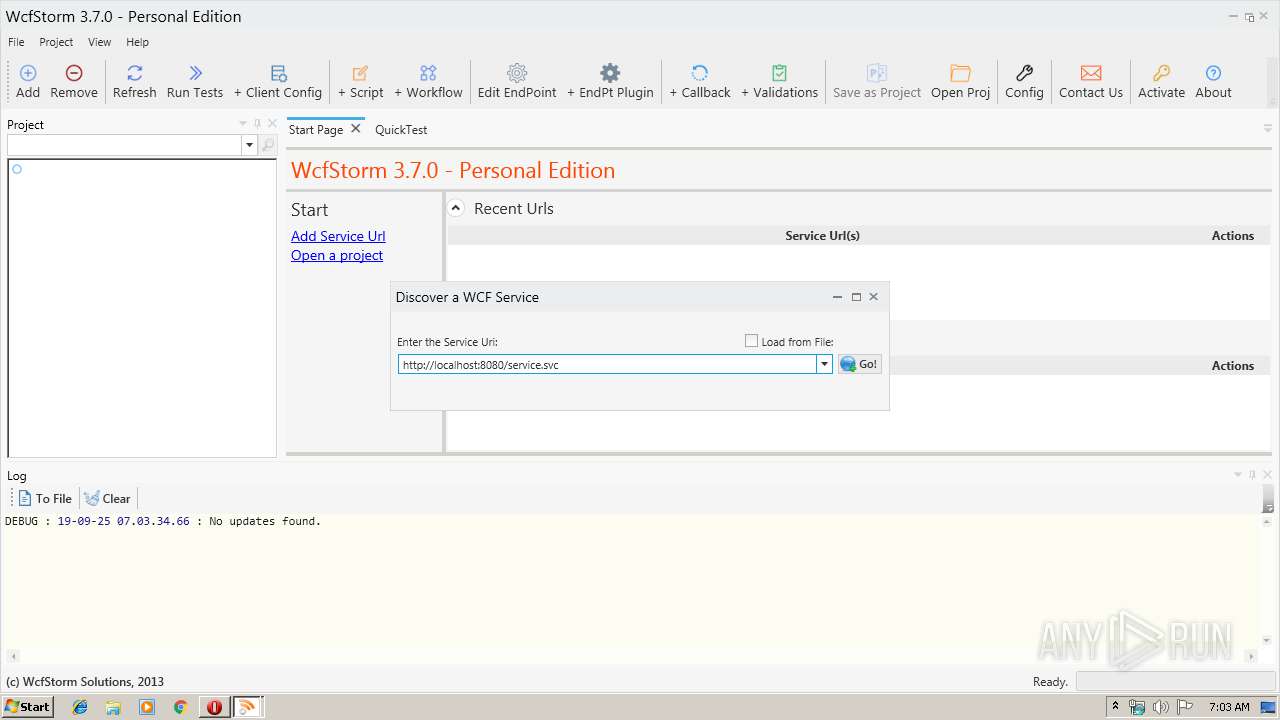Screen dimensions: 1280x720
Task: Open Opera from the taskbar
Action: coord(214,707)
